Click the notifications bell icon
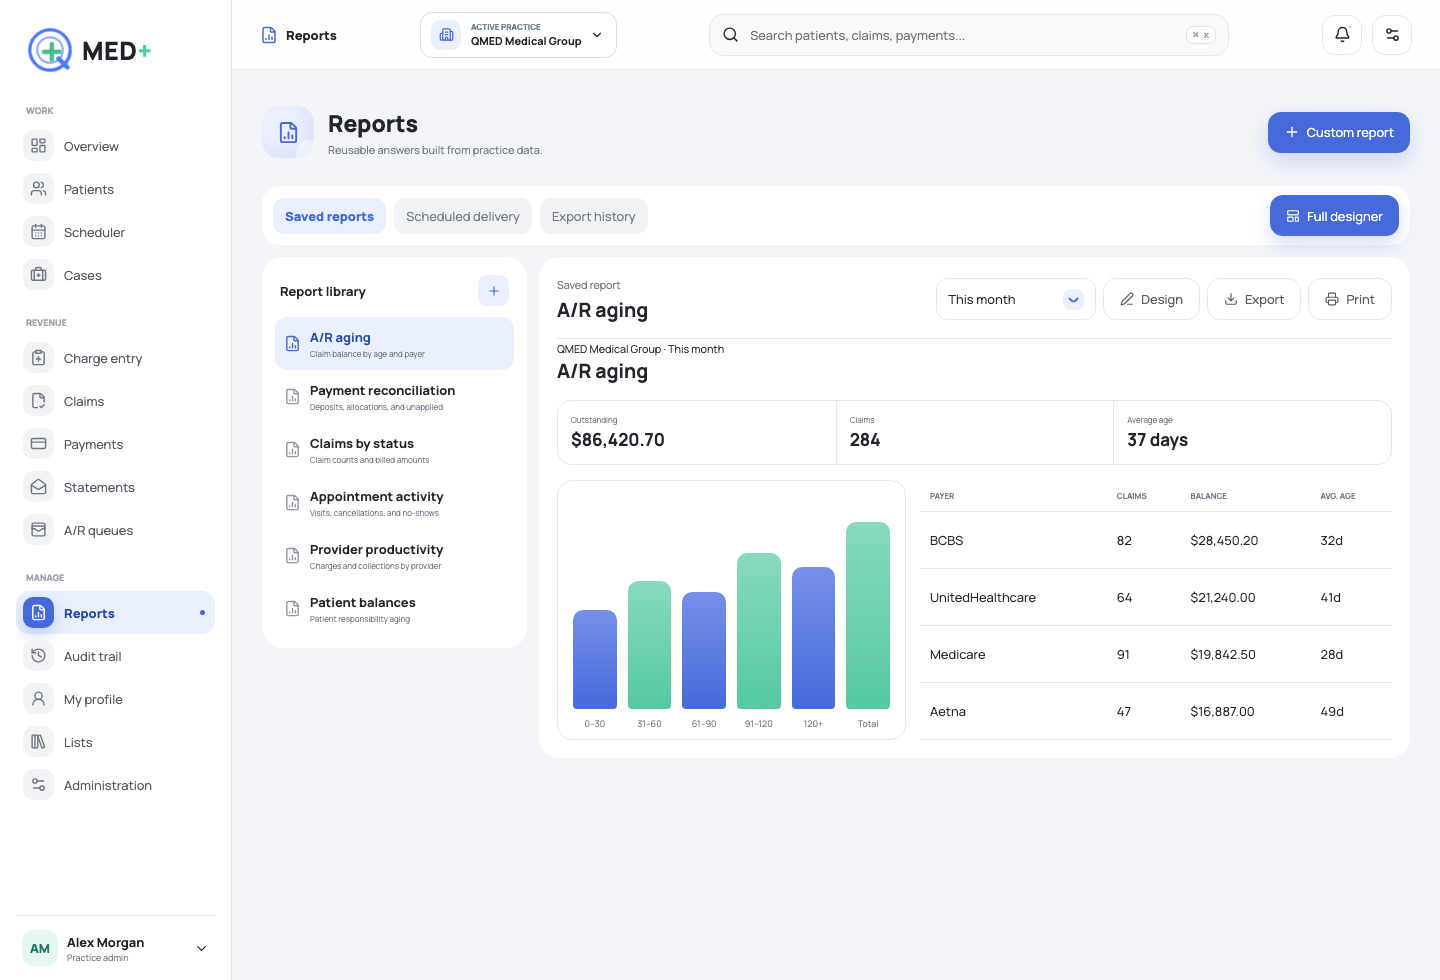The image size is (1440, 980). point(1342,35)
